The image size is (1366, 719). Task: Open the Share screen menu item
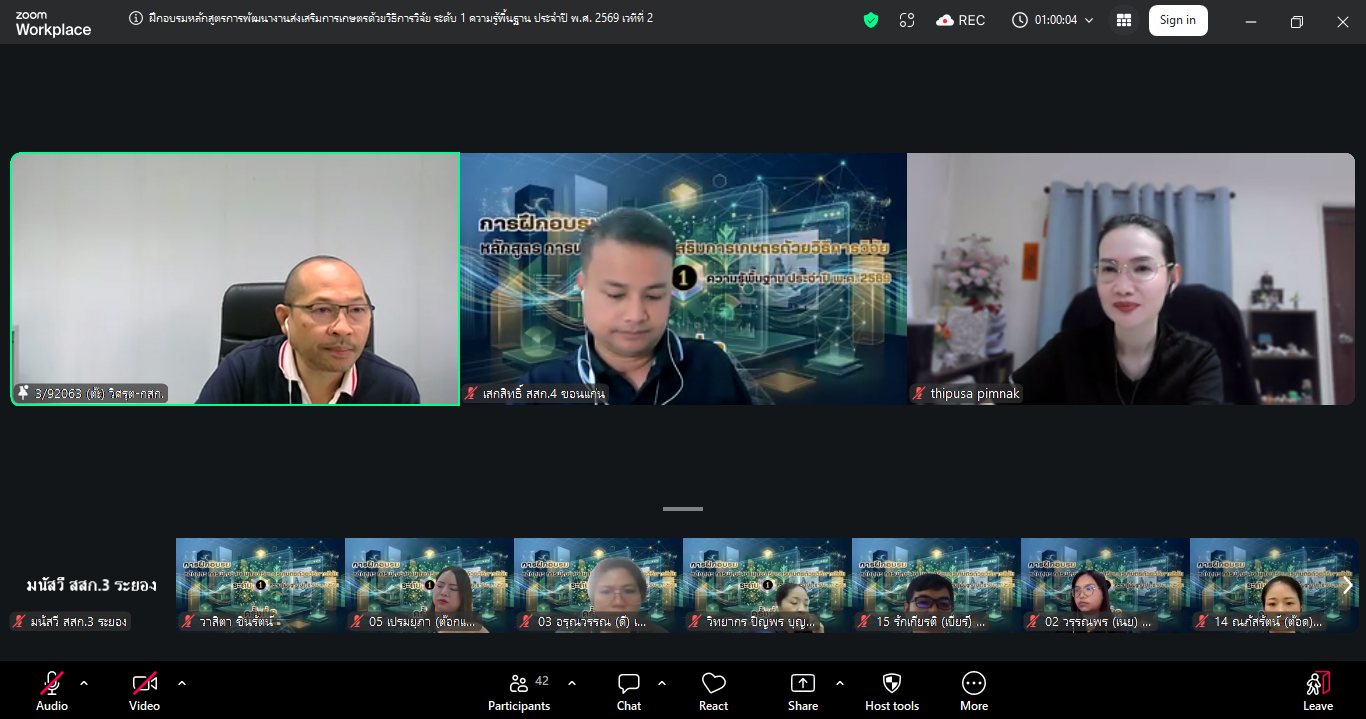click(x=802, y=691)
